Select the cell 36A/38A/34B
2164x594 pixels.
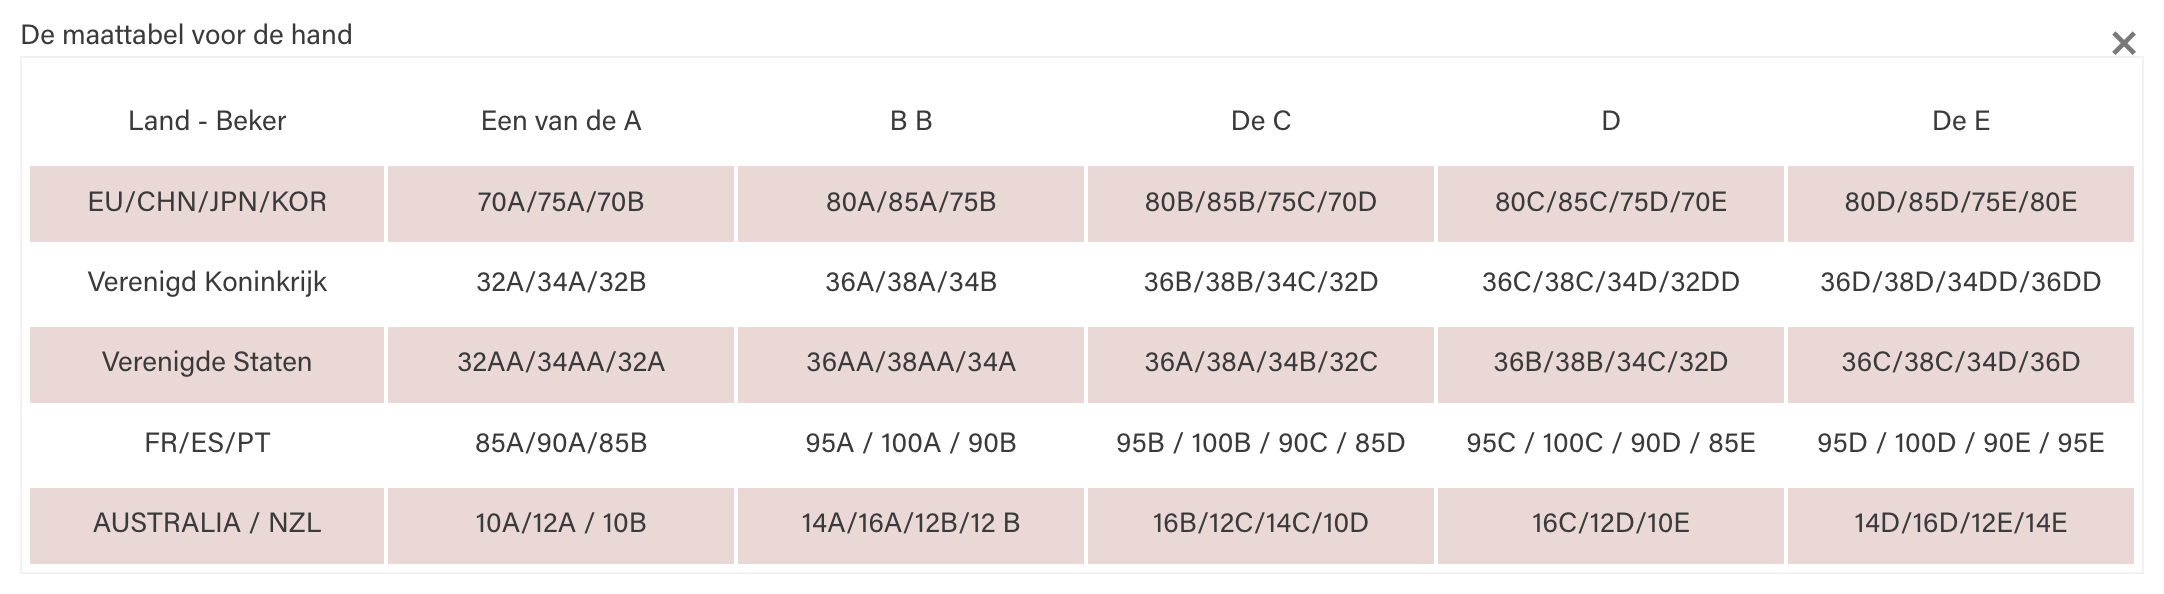pos(911,283)
